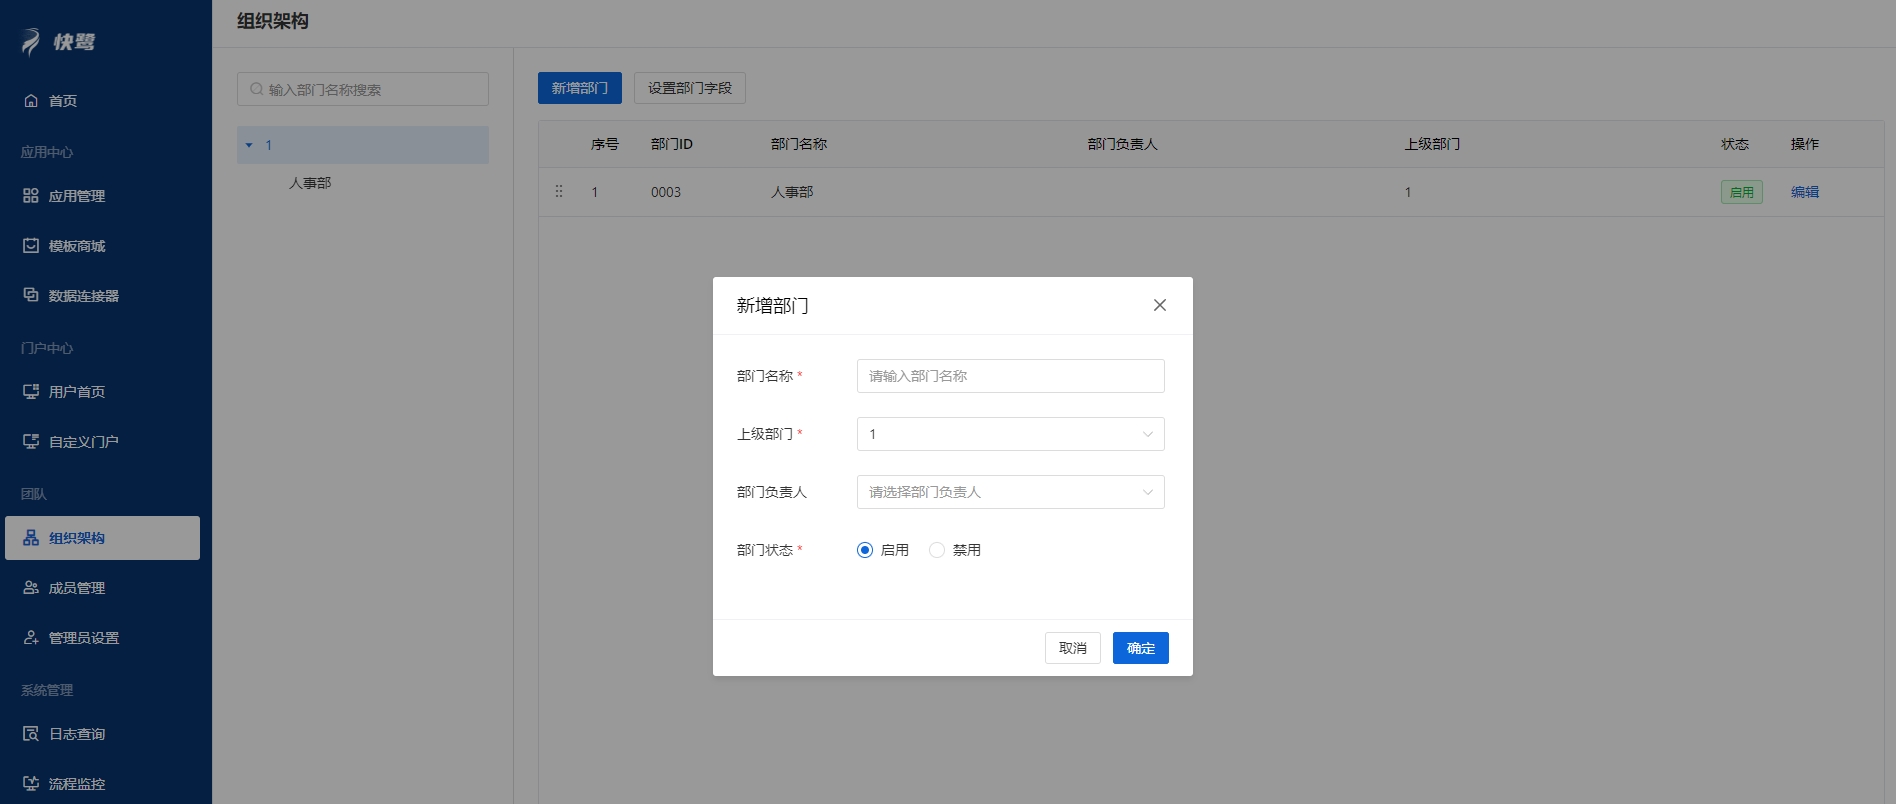Click the 组织架构 hierarchy icon
The height and width of the screenshot is (804, 1896).
(x=31, y=538)
